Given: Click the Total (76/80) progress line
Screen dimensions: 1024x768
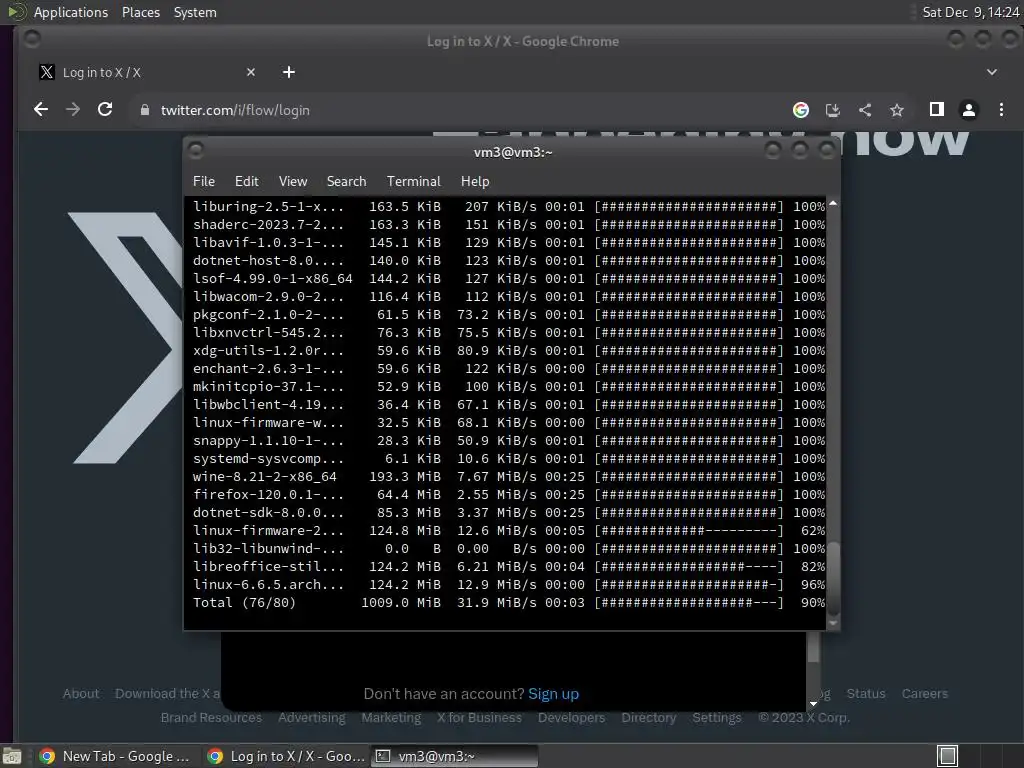Looking at the screenshot, I should pos(509,602).
